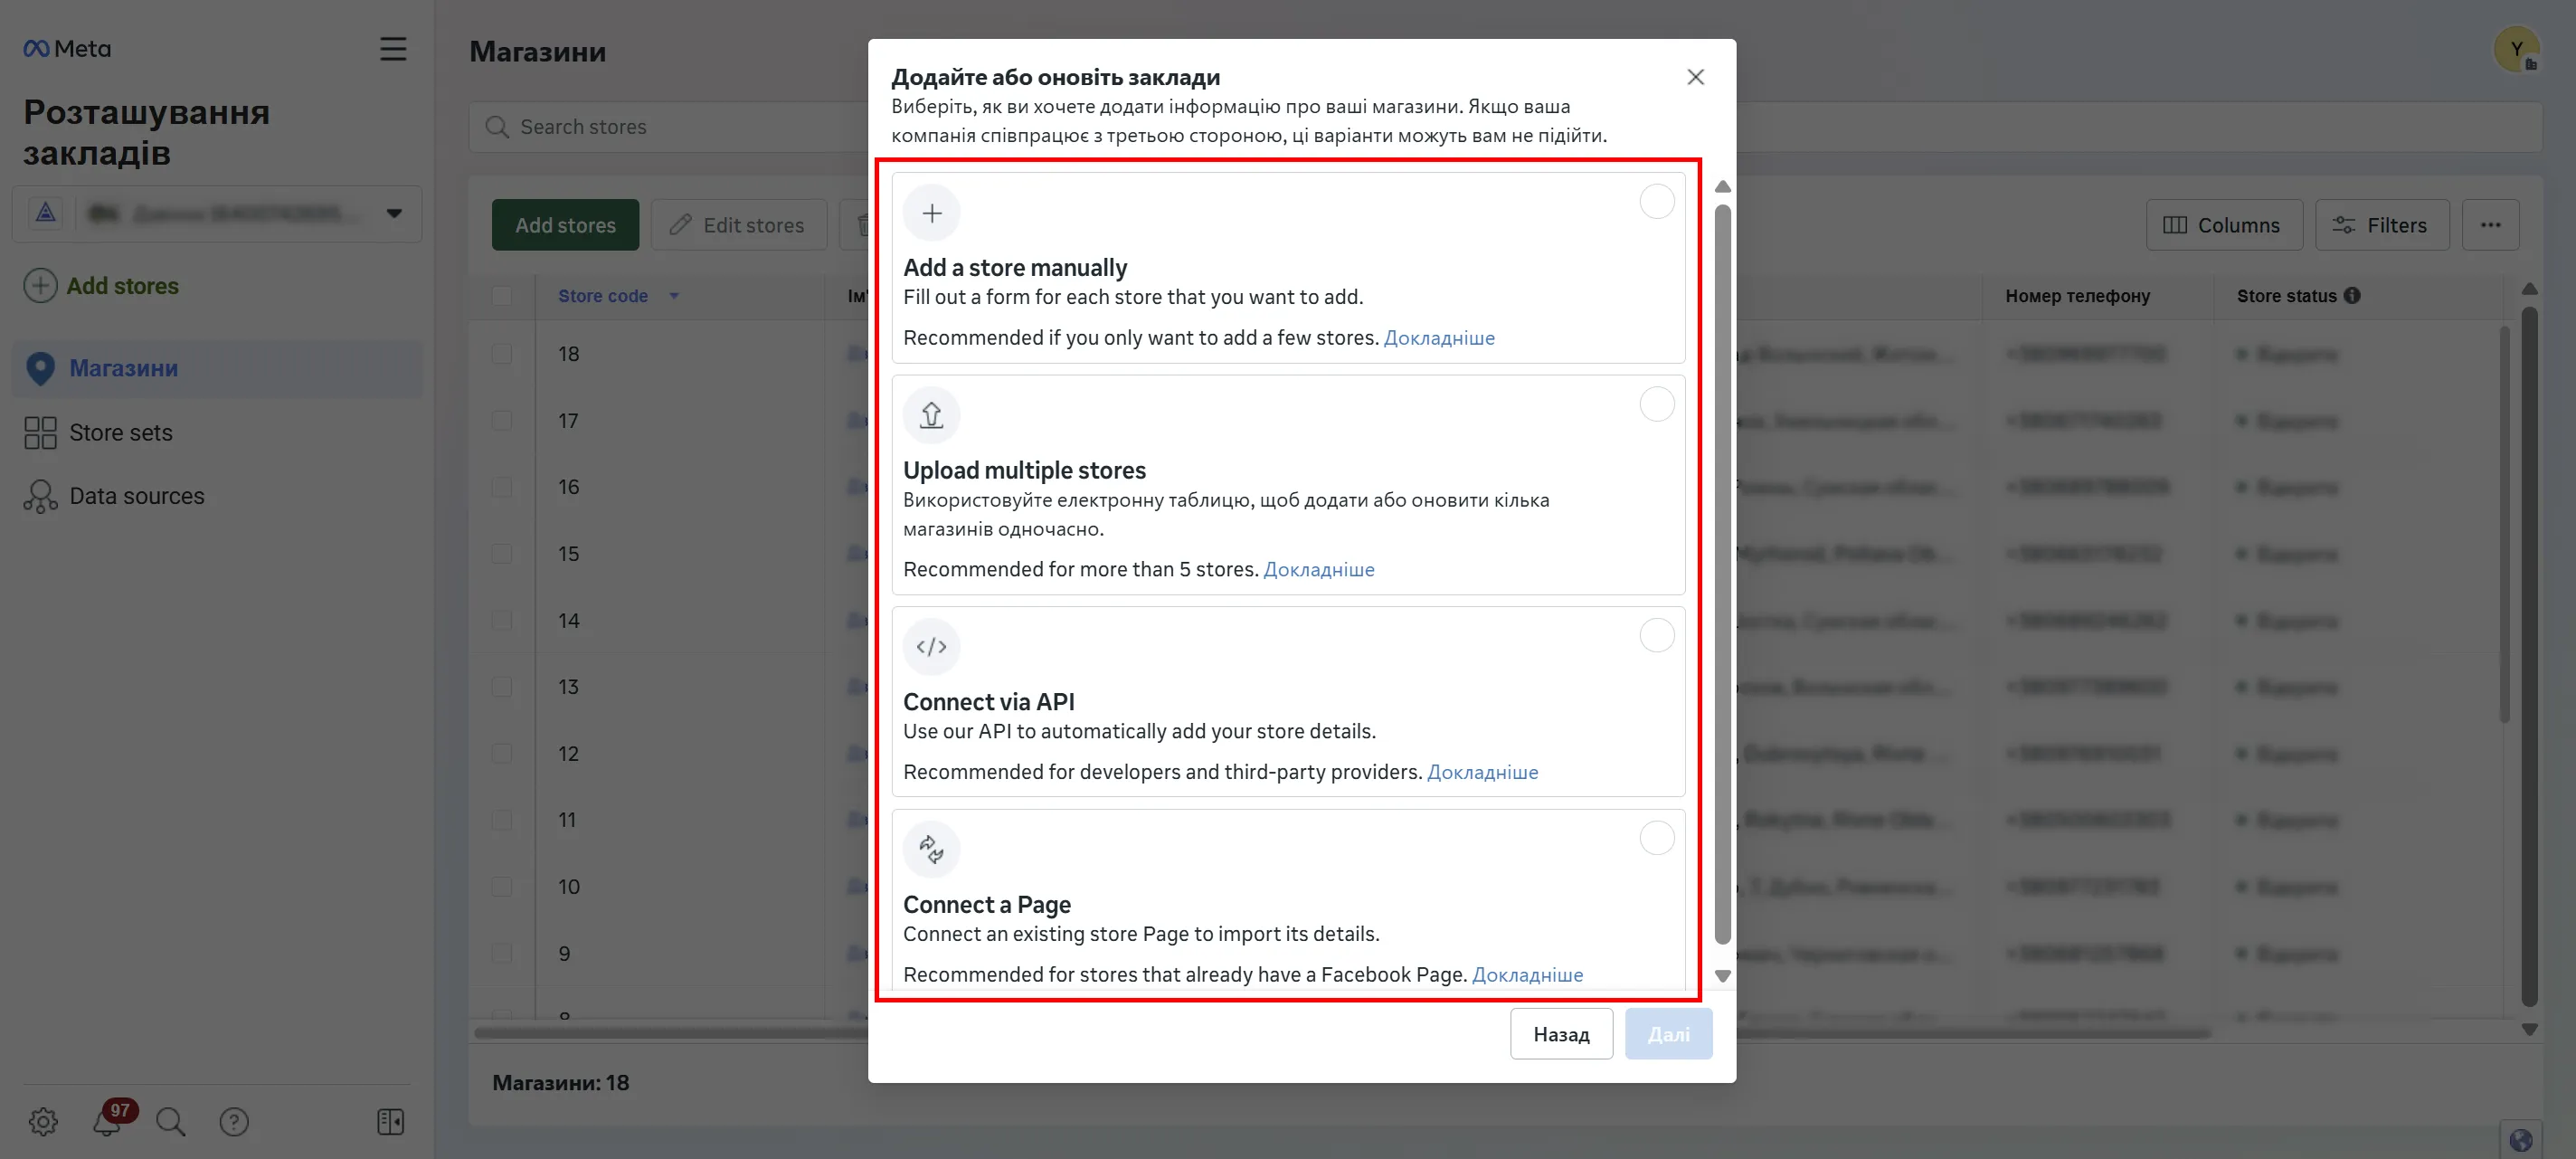This screenshot has height=1159, width=2576.
Task: Open Columns settings in the toolbar
Action: pos(2224,224)
